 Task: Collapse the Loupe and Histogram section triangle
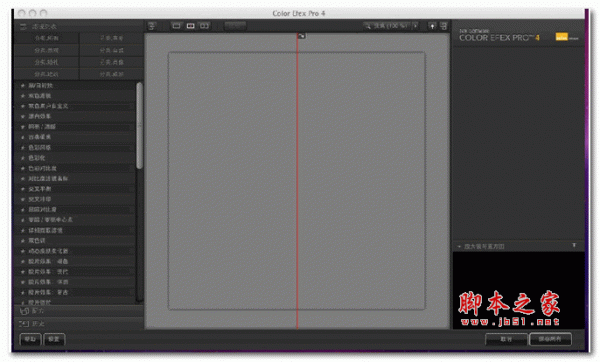point(459,246)
